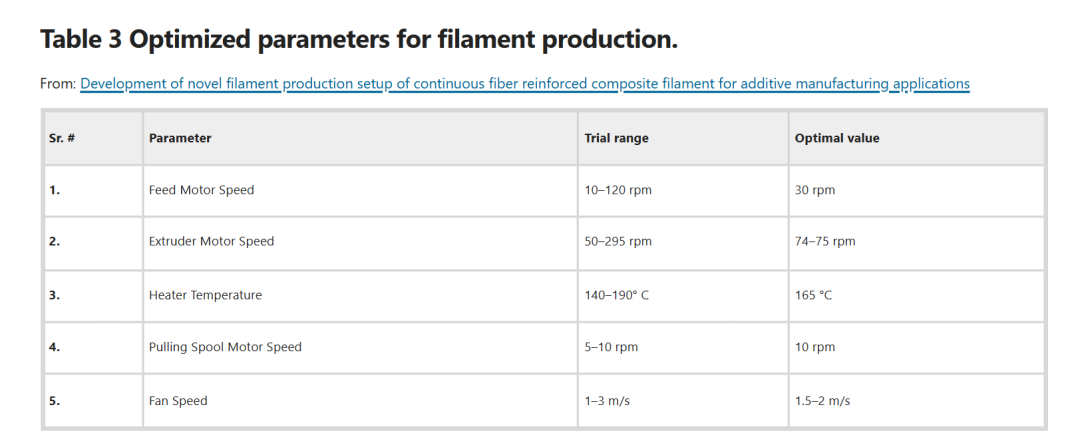Click the 165 °C optimal value cell

(813, 295)
